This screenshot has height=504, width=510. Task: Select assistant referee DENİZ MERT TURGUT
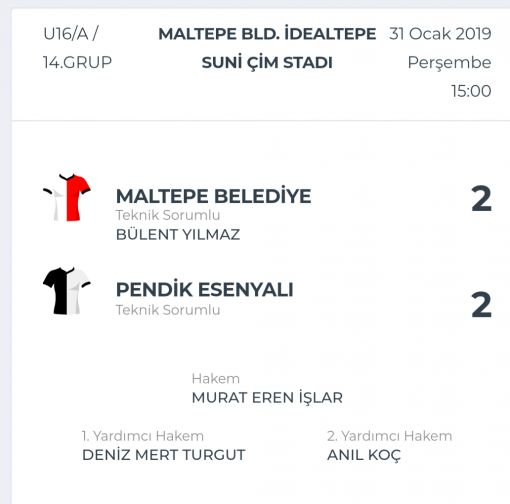pyautogui.click(x=164, y=455)
